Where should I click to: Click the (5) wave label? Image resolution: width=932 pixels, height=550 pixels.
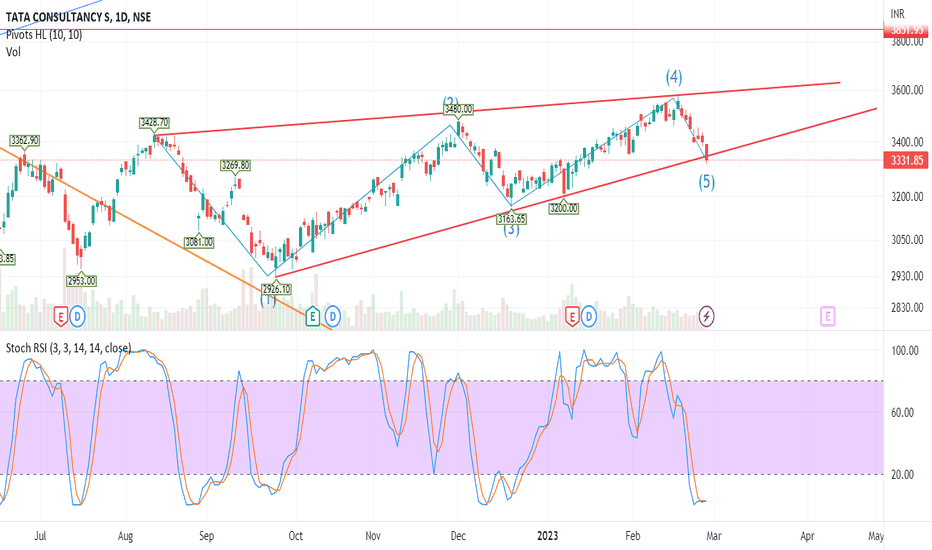[706, 181]
